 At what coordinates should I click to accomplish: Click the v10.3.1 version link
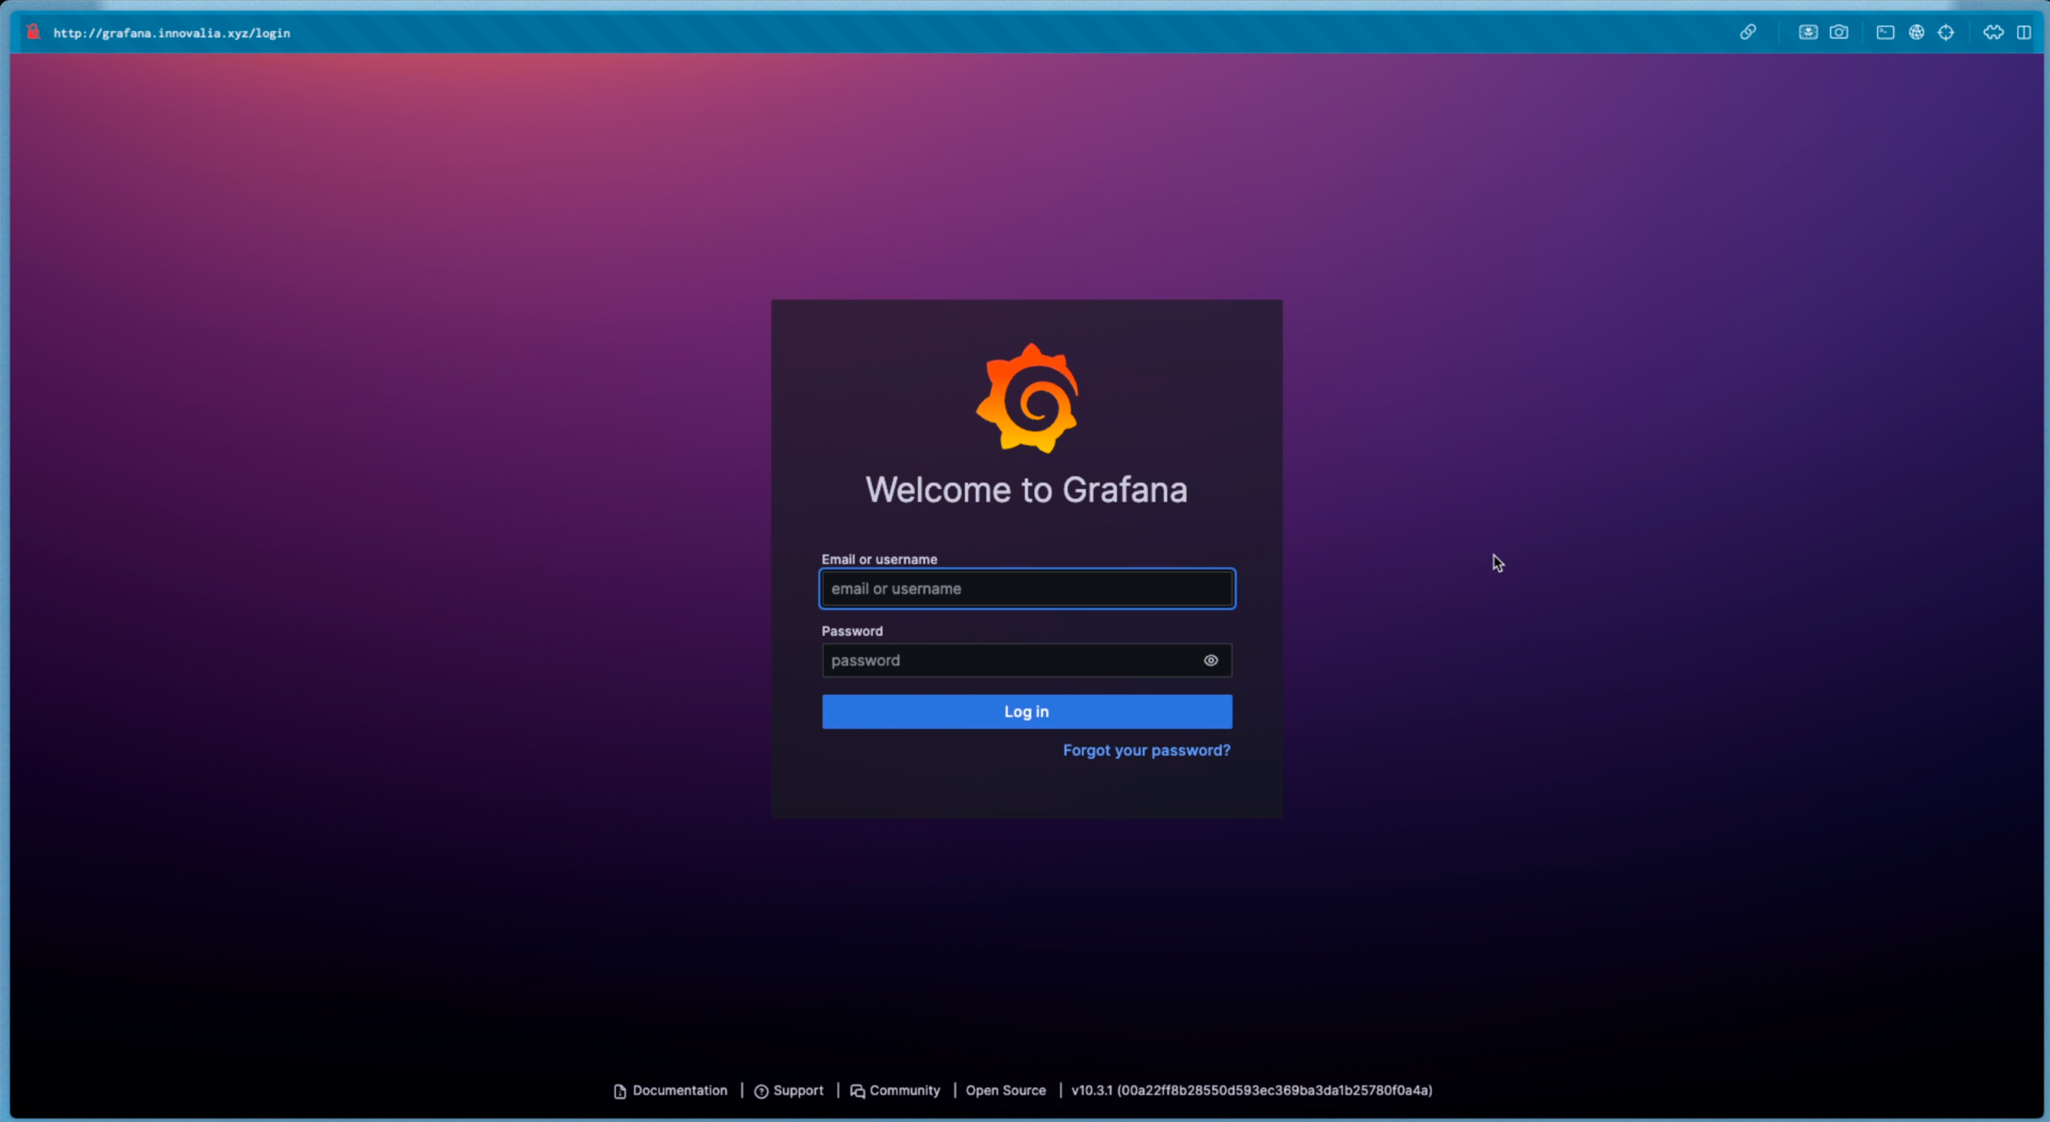1251,1090
